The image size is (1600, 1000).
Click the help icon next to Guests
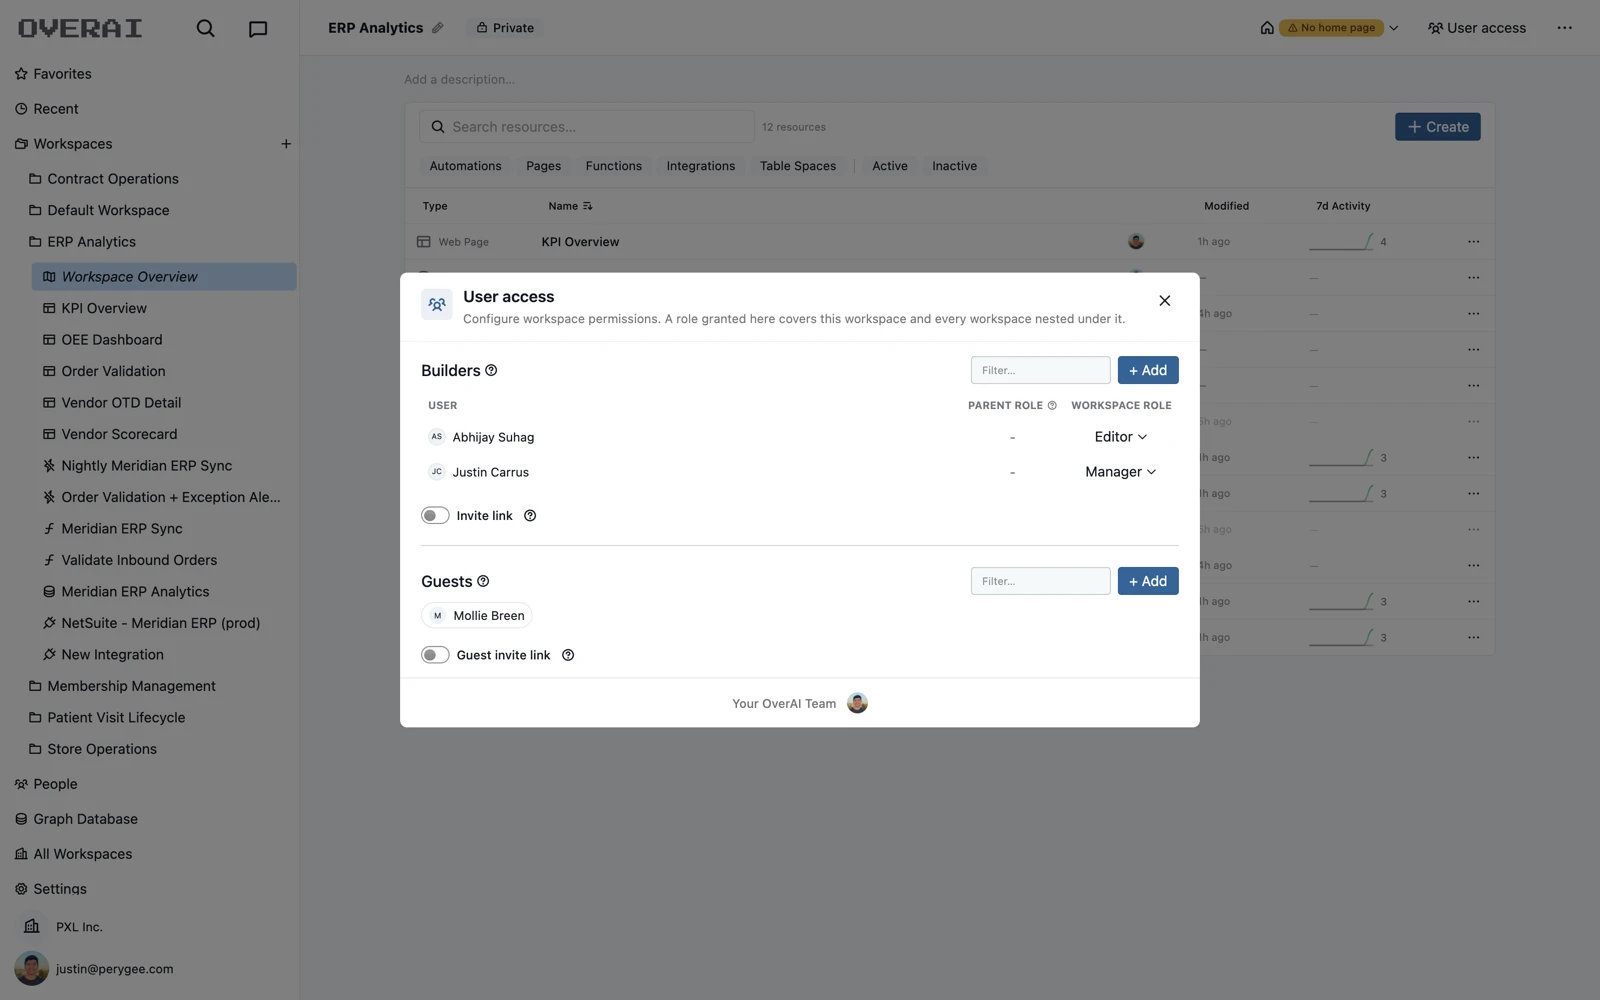(x=483, y=581)
